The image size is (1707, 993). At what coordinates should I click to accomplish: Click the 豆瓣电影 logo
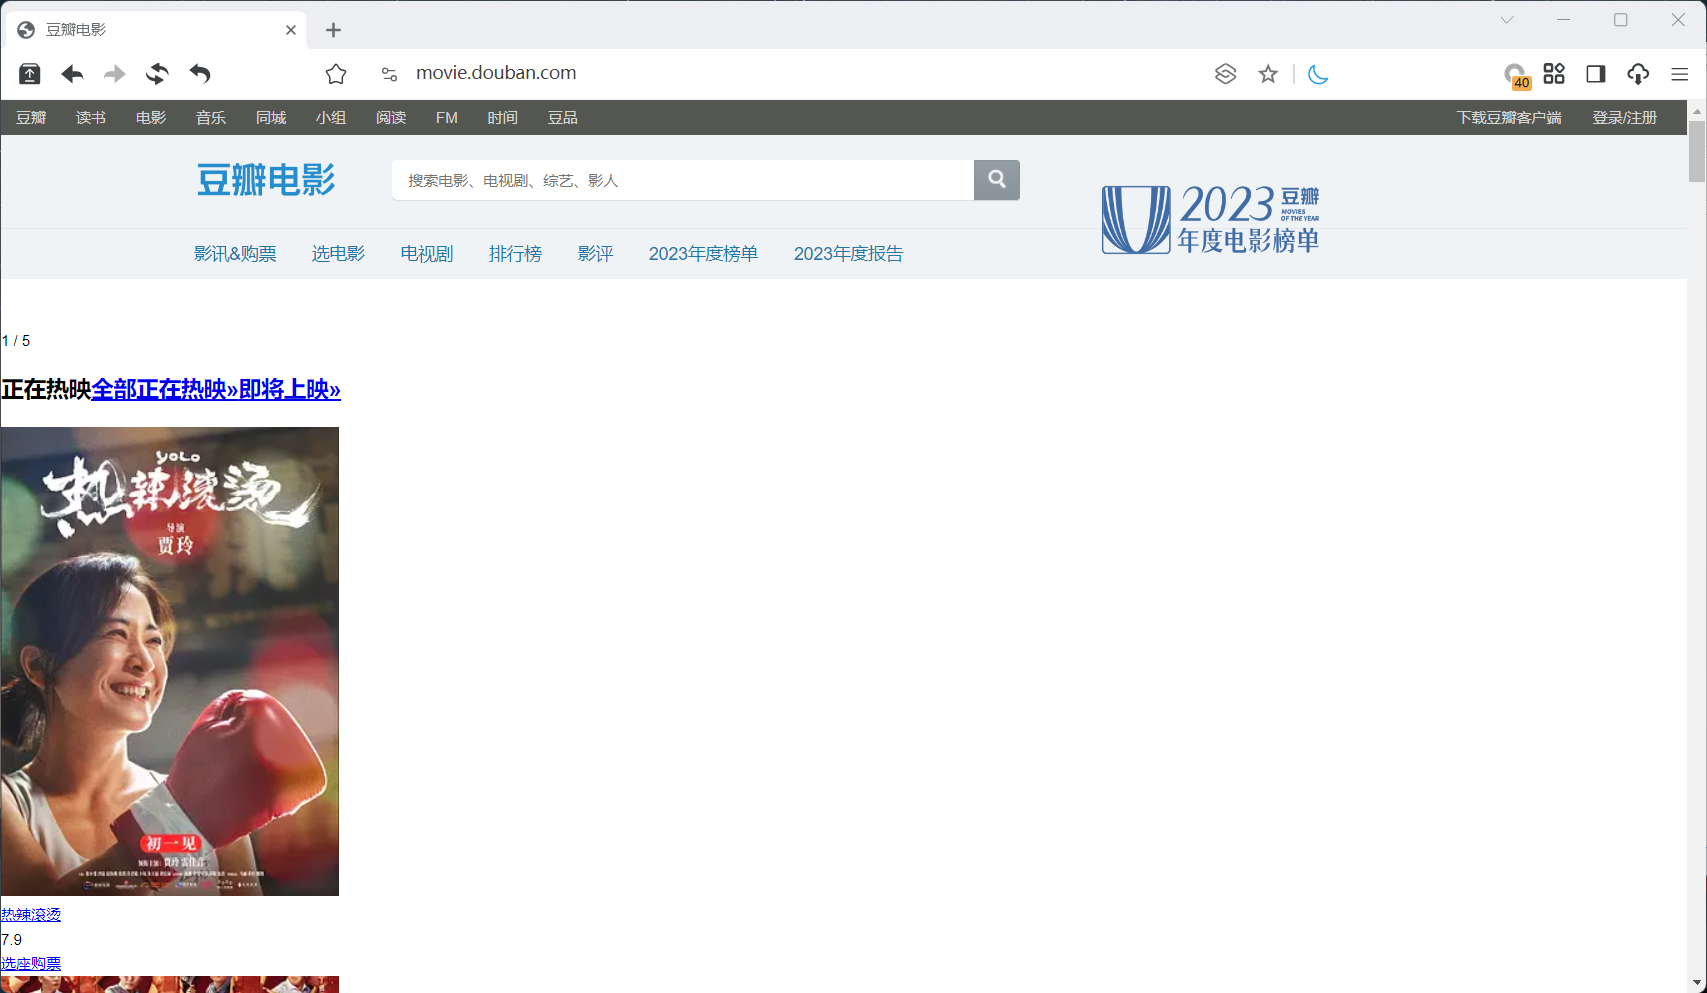point(266,180)
